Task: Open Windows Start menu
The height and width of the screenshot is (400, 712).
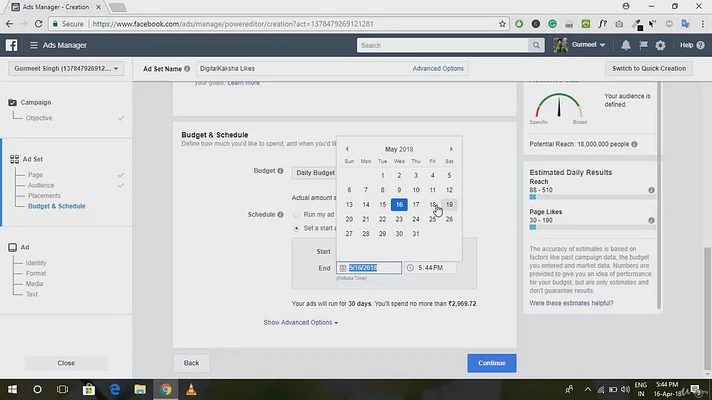Action: tap(12, 390)
